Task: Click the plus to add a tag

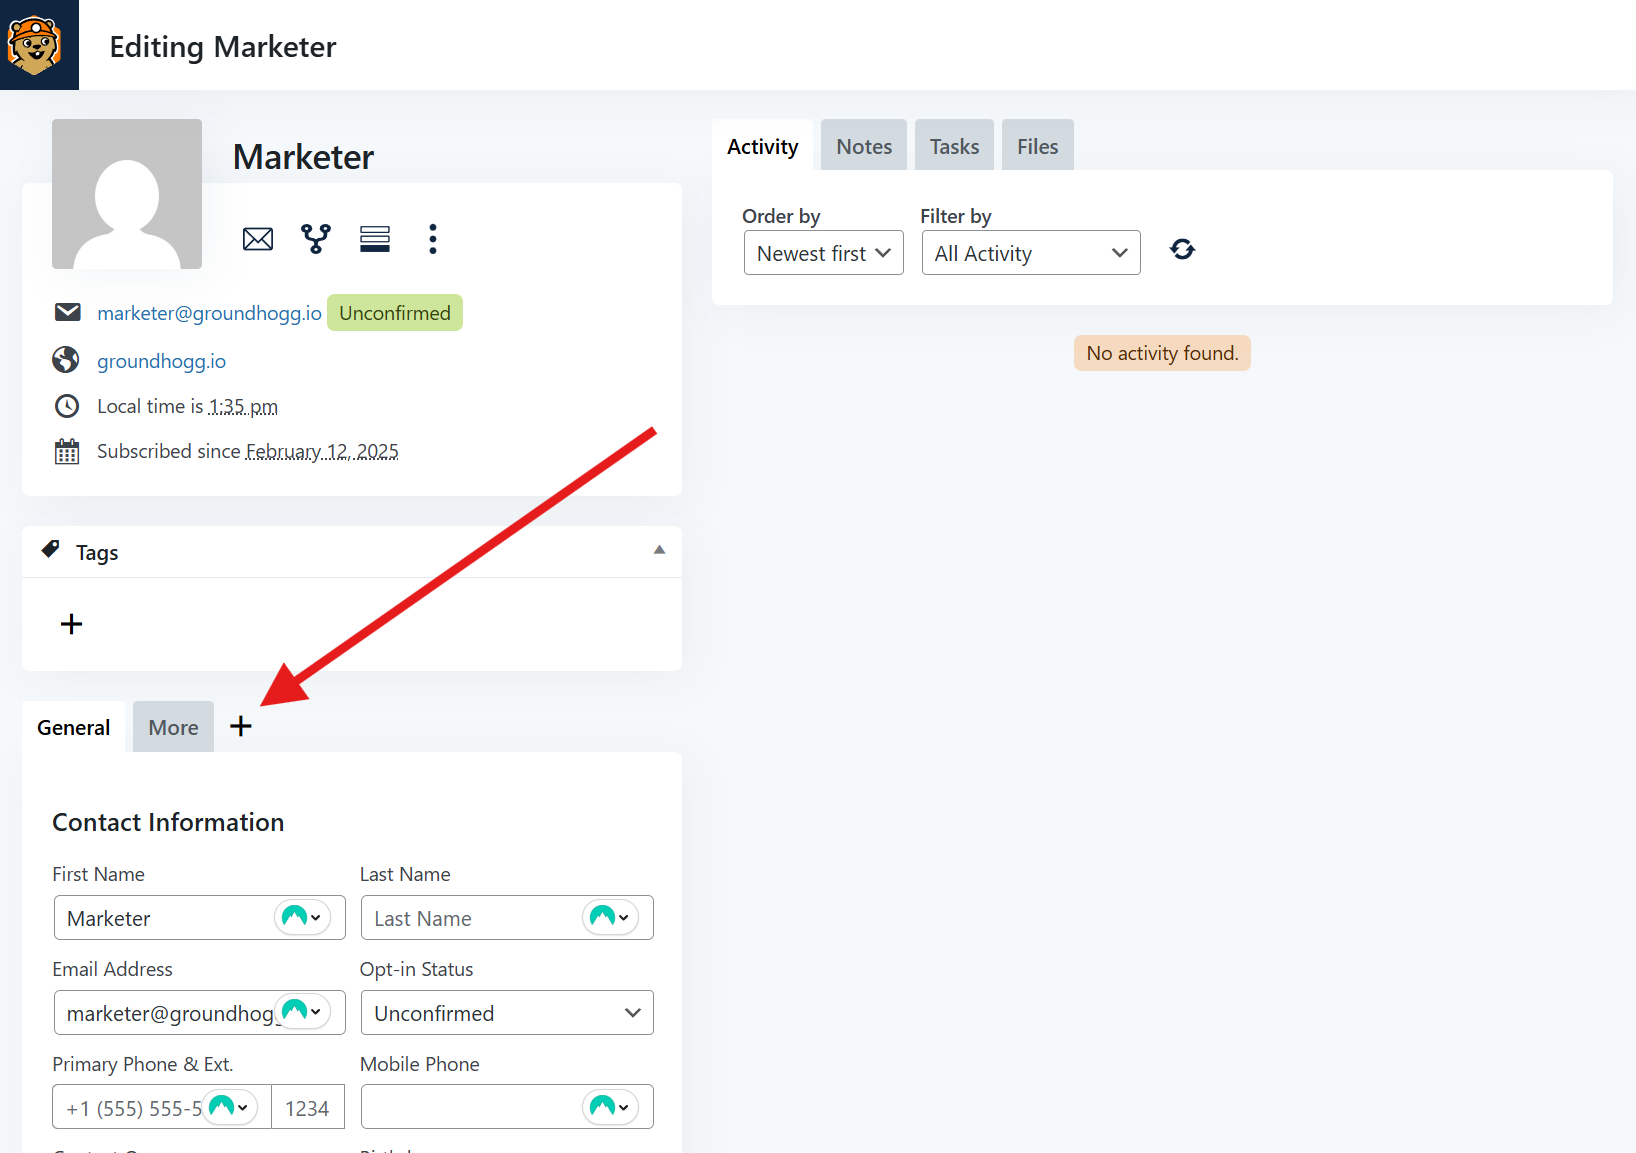Action: [x=71, y=624]
